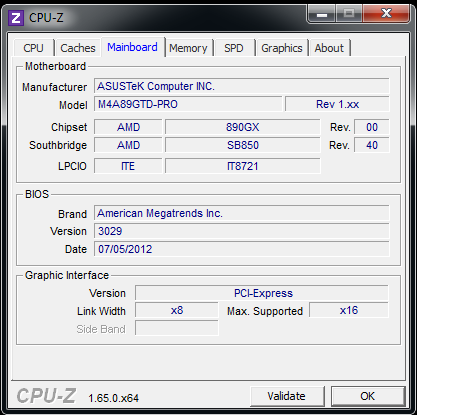The height and width of the screenshot is (415, 450).
Task: View the Graphics tab
Action: (x=282, y=48)
